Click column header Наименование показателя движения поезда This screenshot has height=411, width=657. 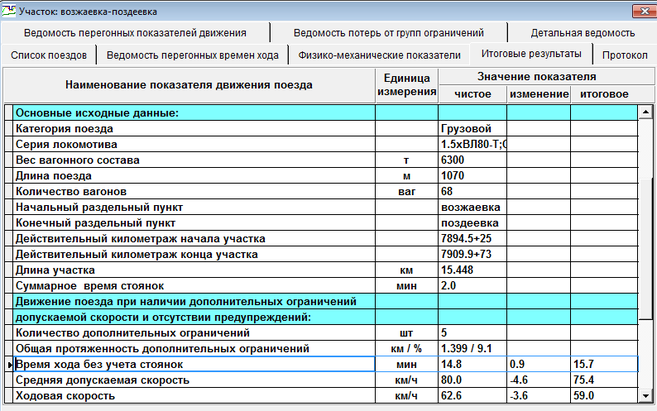189,85
